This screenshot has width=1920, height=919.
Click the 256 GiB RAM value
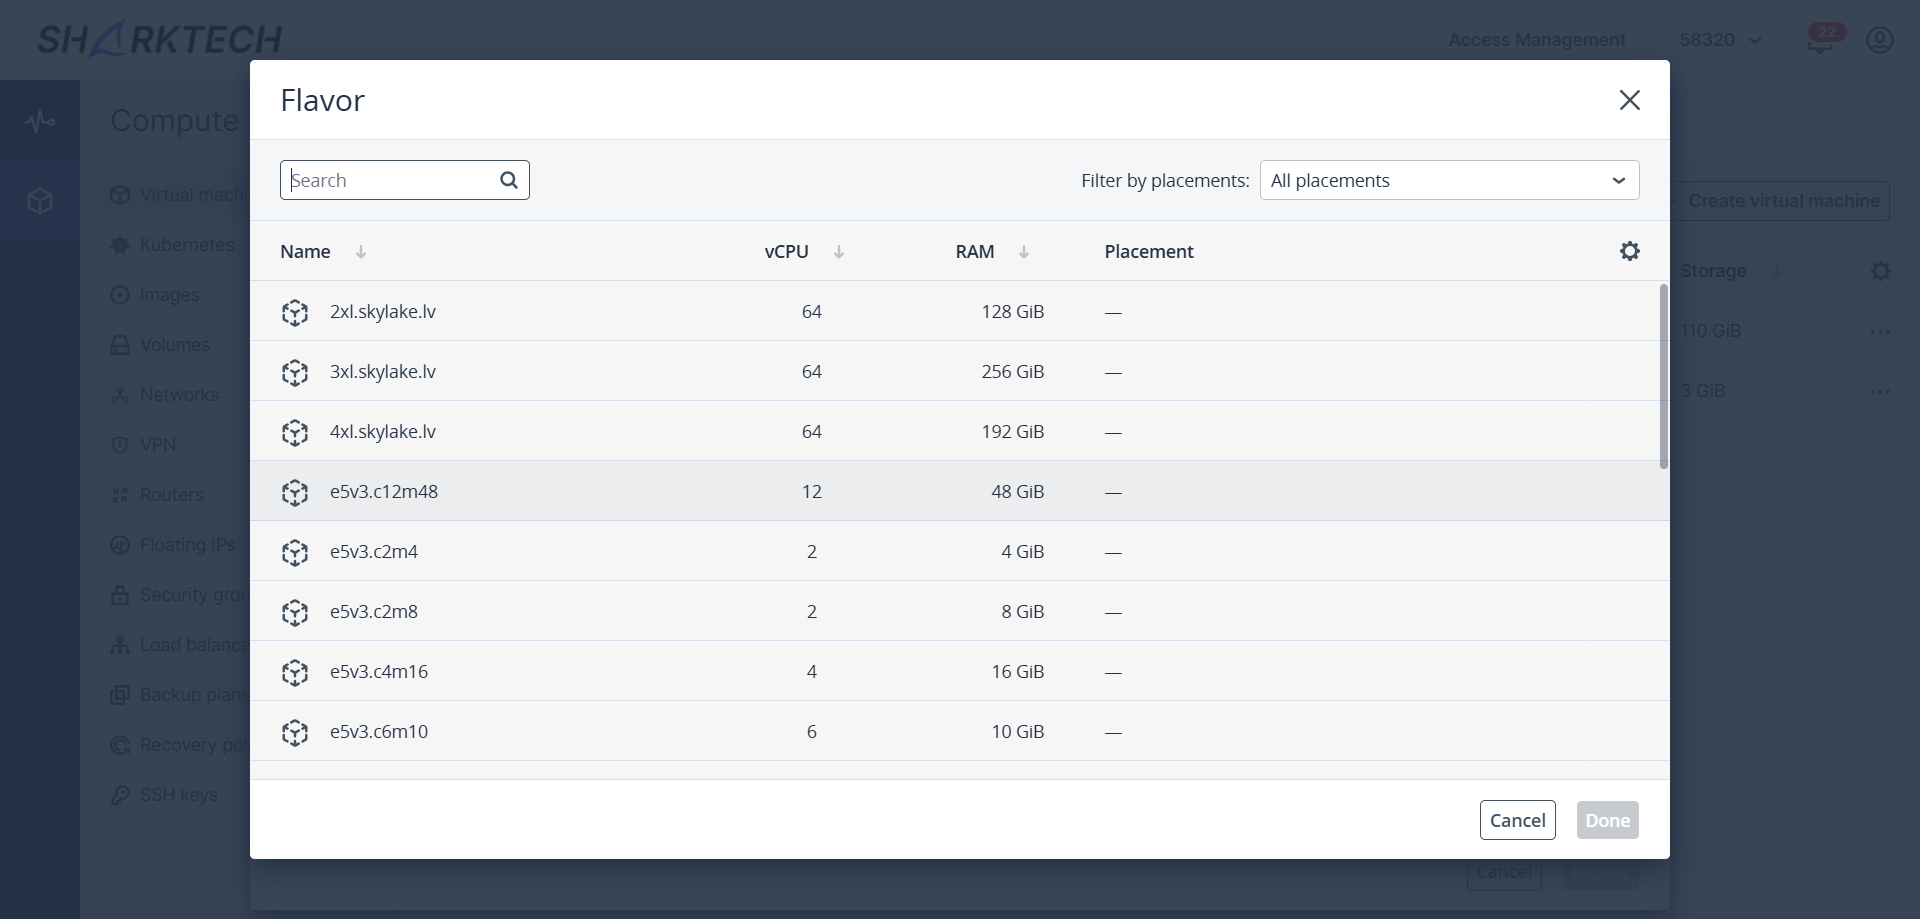tap(1013, 372)
